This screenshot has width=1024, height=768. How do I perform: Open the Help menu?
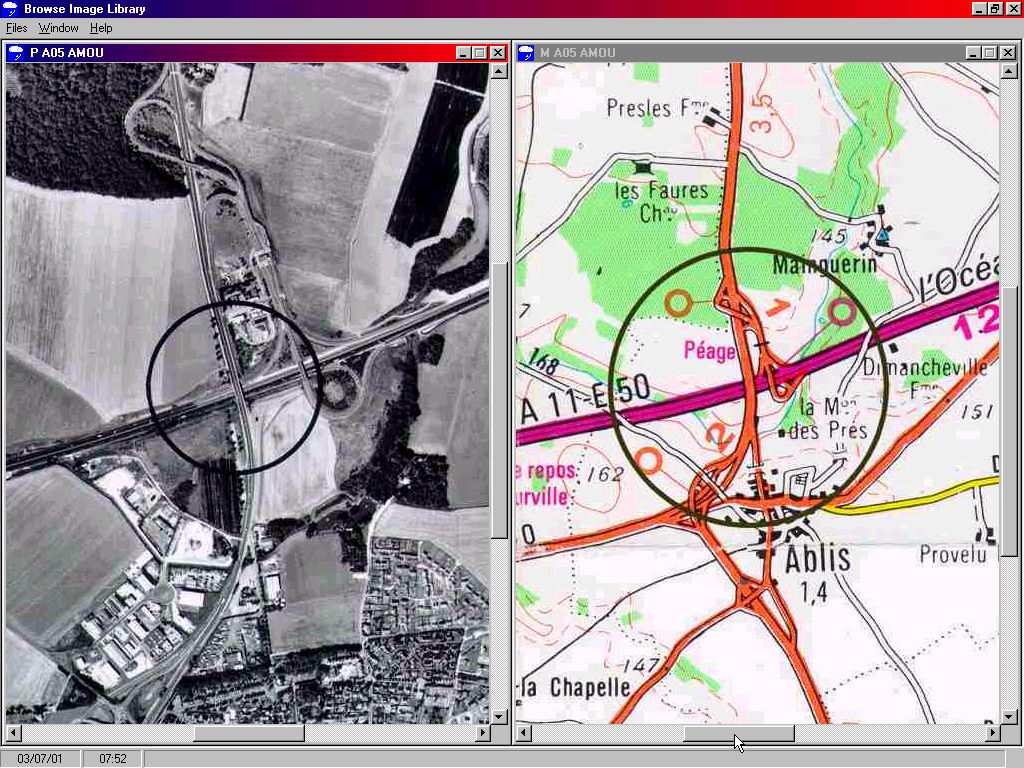(101, 28)
